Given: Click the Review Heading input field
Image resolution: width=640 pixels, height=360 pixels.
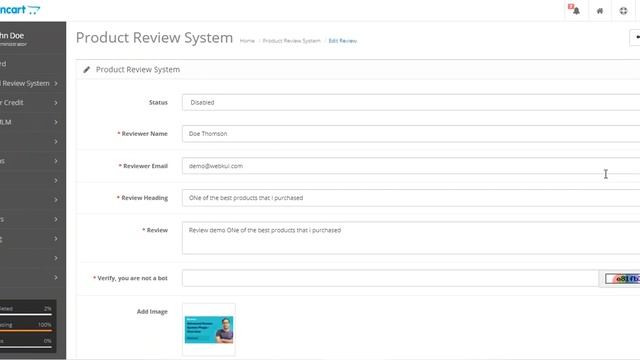Looking at the screenshot, I should click(411, 198).
